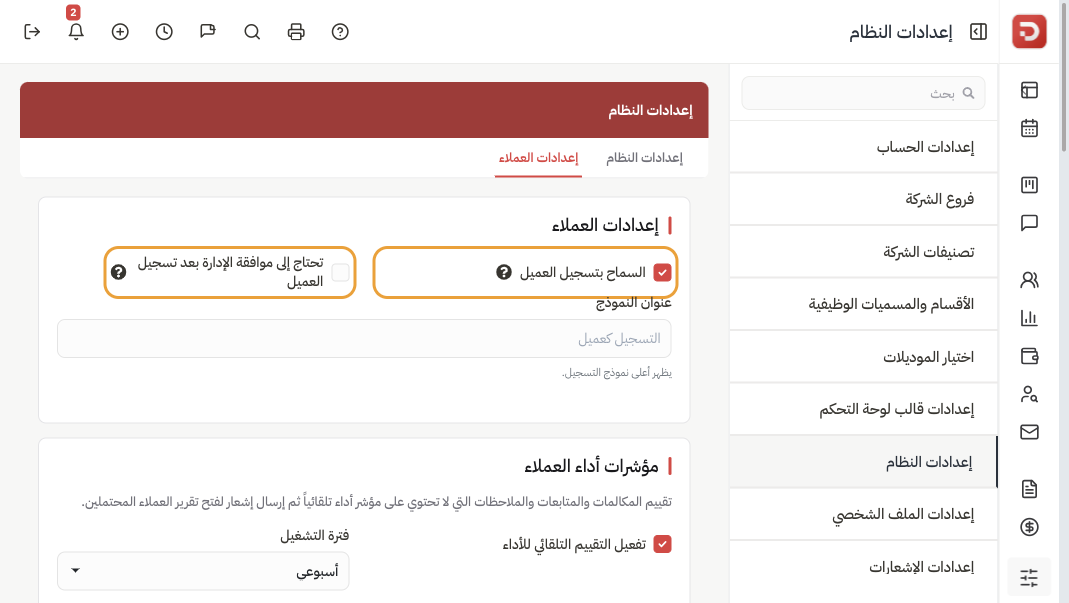Open the notifications bell icon
Viewport: 1069px width, 603px height.
(x=76, y=32)
